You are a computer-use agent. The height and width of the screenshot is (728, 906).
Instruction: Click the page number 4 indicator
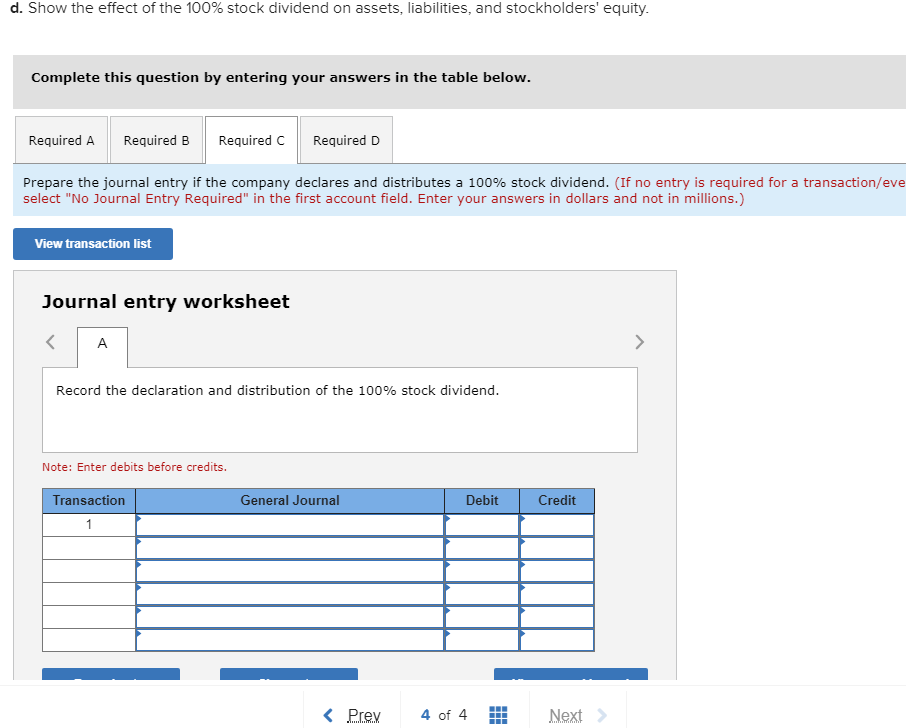[426, 715]
